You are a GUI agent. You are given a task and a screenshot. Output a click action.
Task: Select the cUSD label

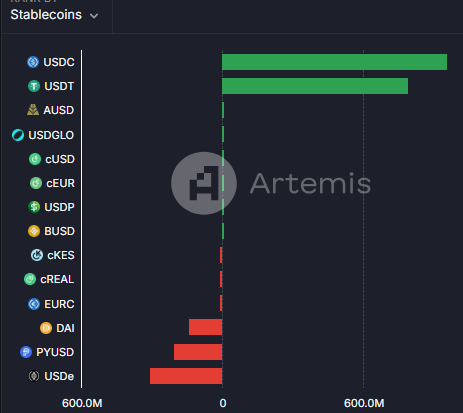click(x=60, y=159)
